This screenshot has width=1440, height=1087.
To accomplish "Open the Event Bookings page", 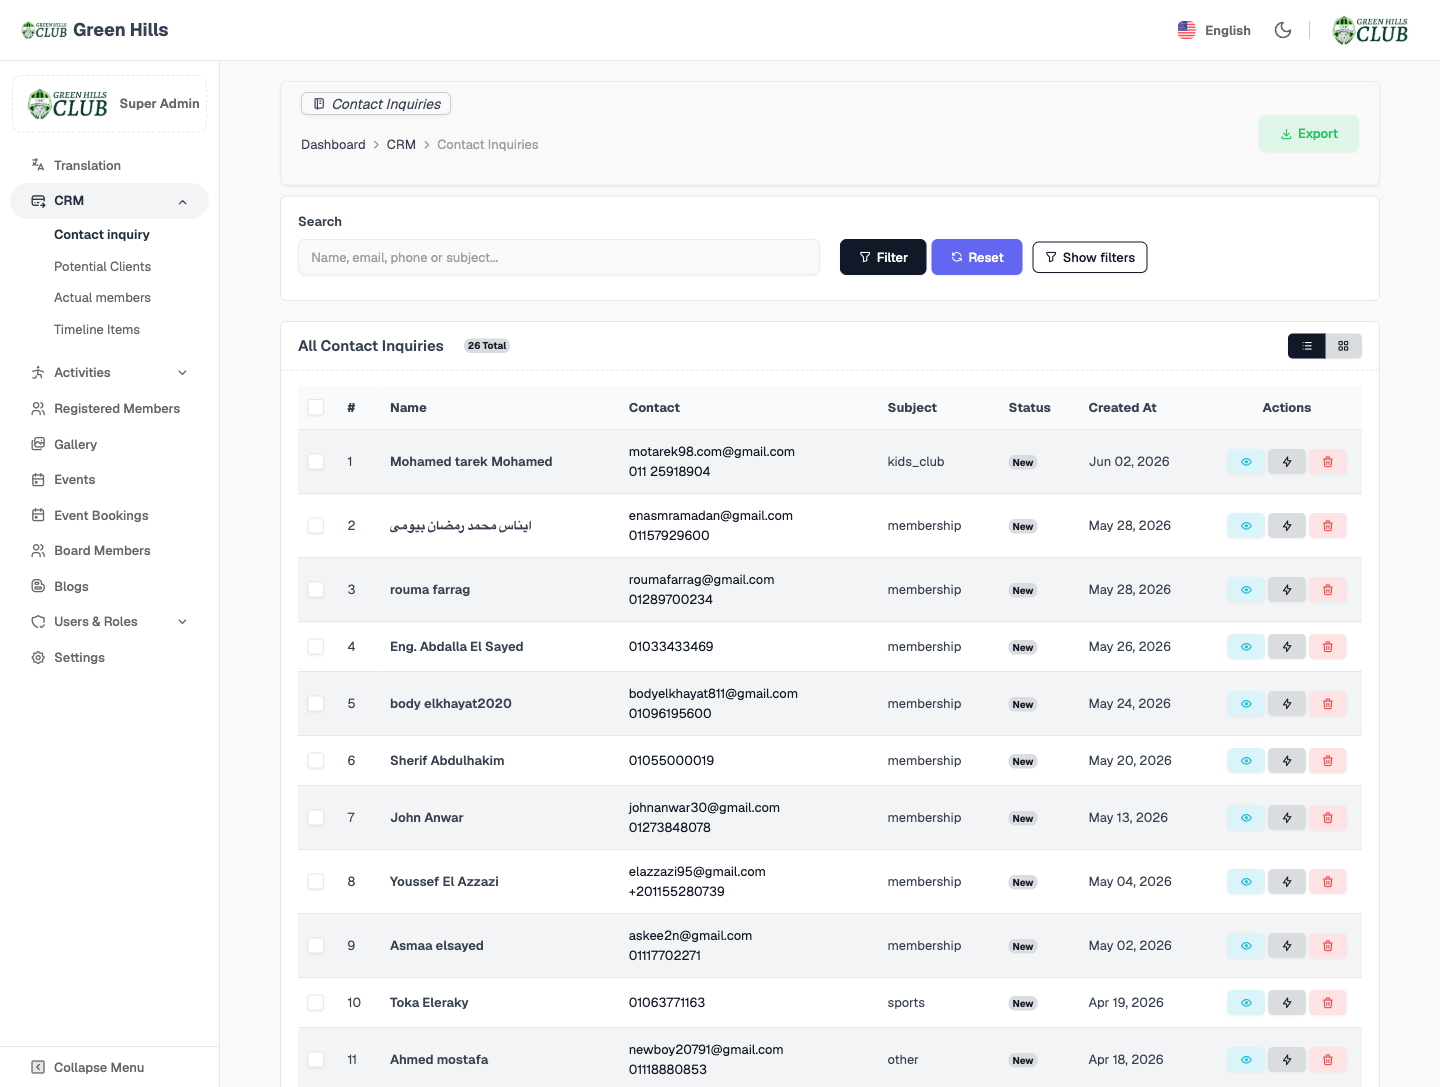I will [101, 516].
